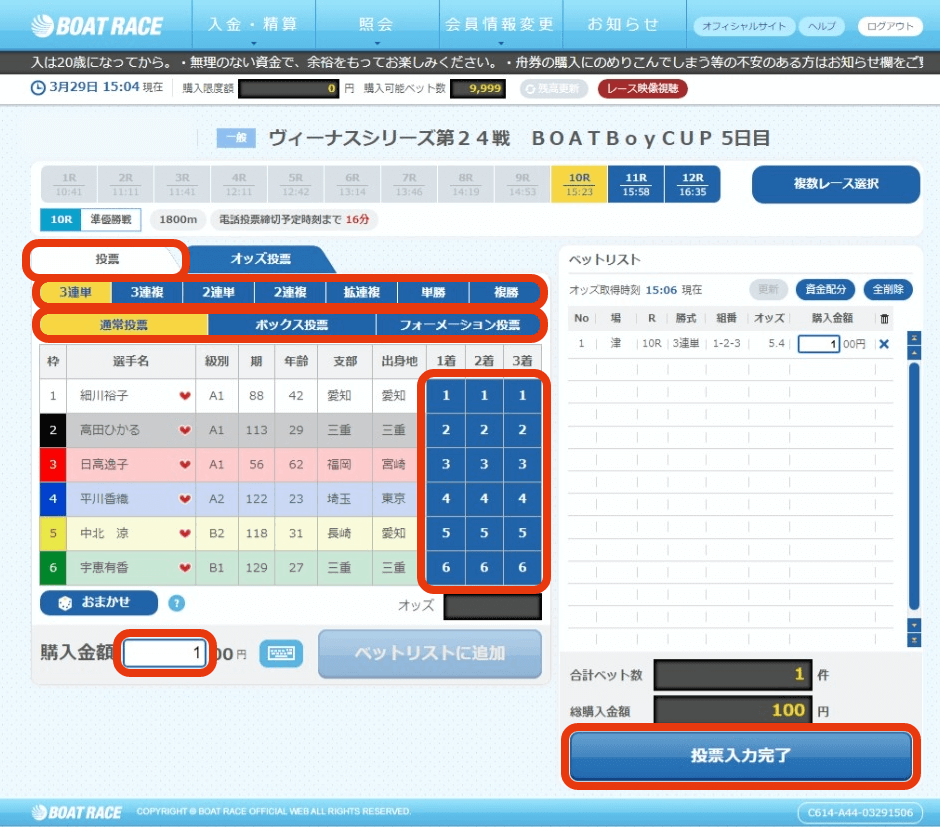Select the 3連単 bet type tab
The image size is (940, 827).
(x=76, y=292)
